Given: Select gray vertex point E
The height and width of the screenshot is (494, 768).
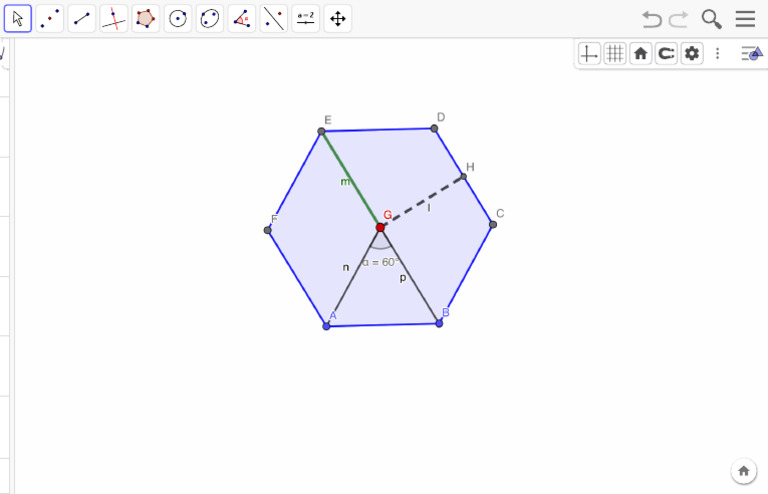Looking at the screenshot, I should coord(321,131).
